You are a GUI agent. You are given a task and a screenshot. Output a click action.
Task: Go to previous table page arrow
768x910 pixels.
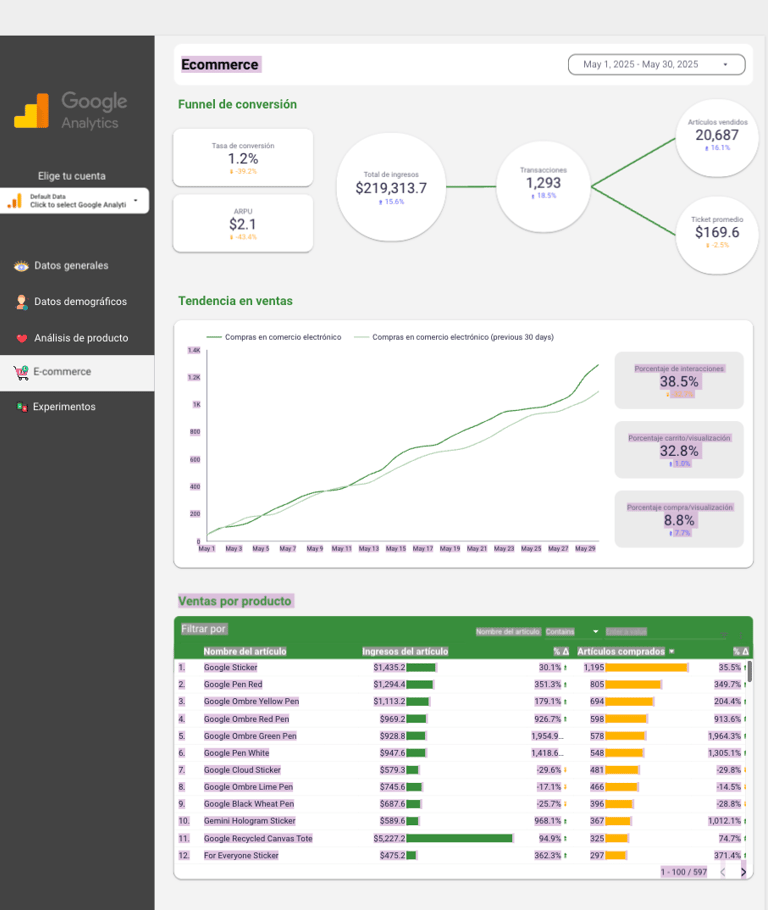click(723, 872)
